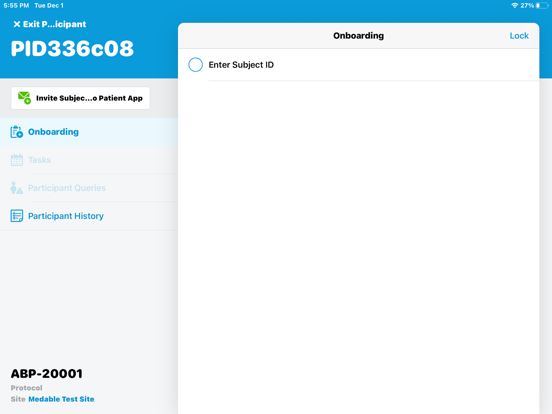The image size is (552, 414).
Task: Check the Wi-Fi status icon
Action: (515, 6)
